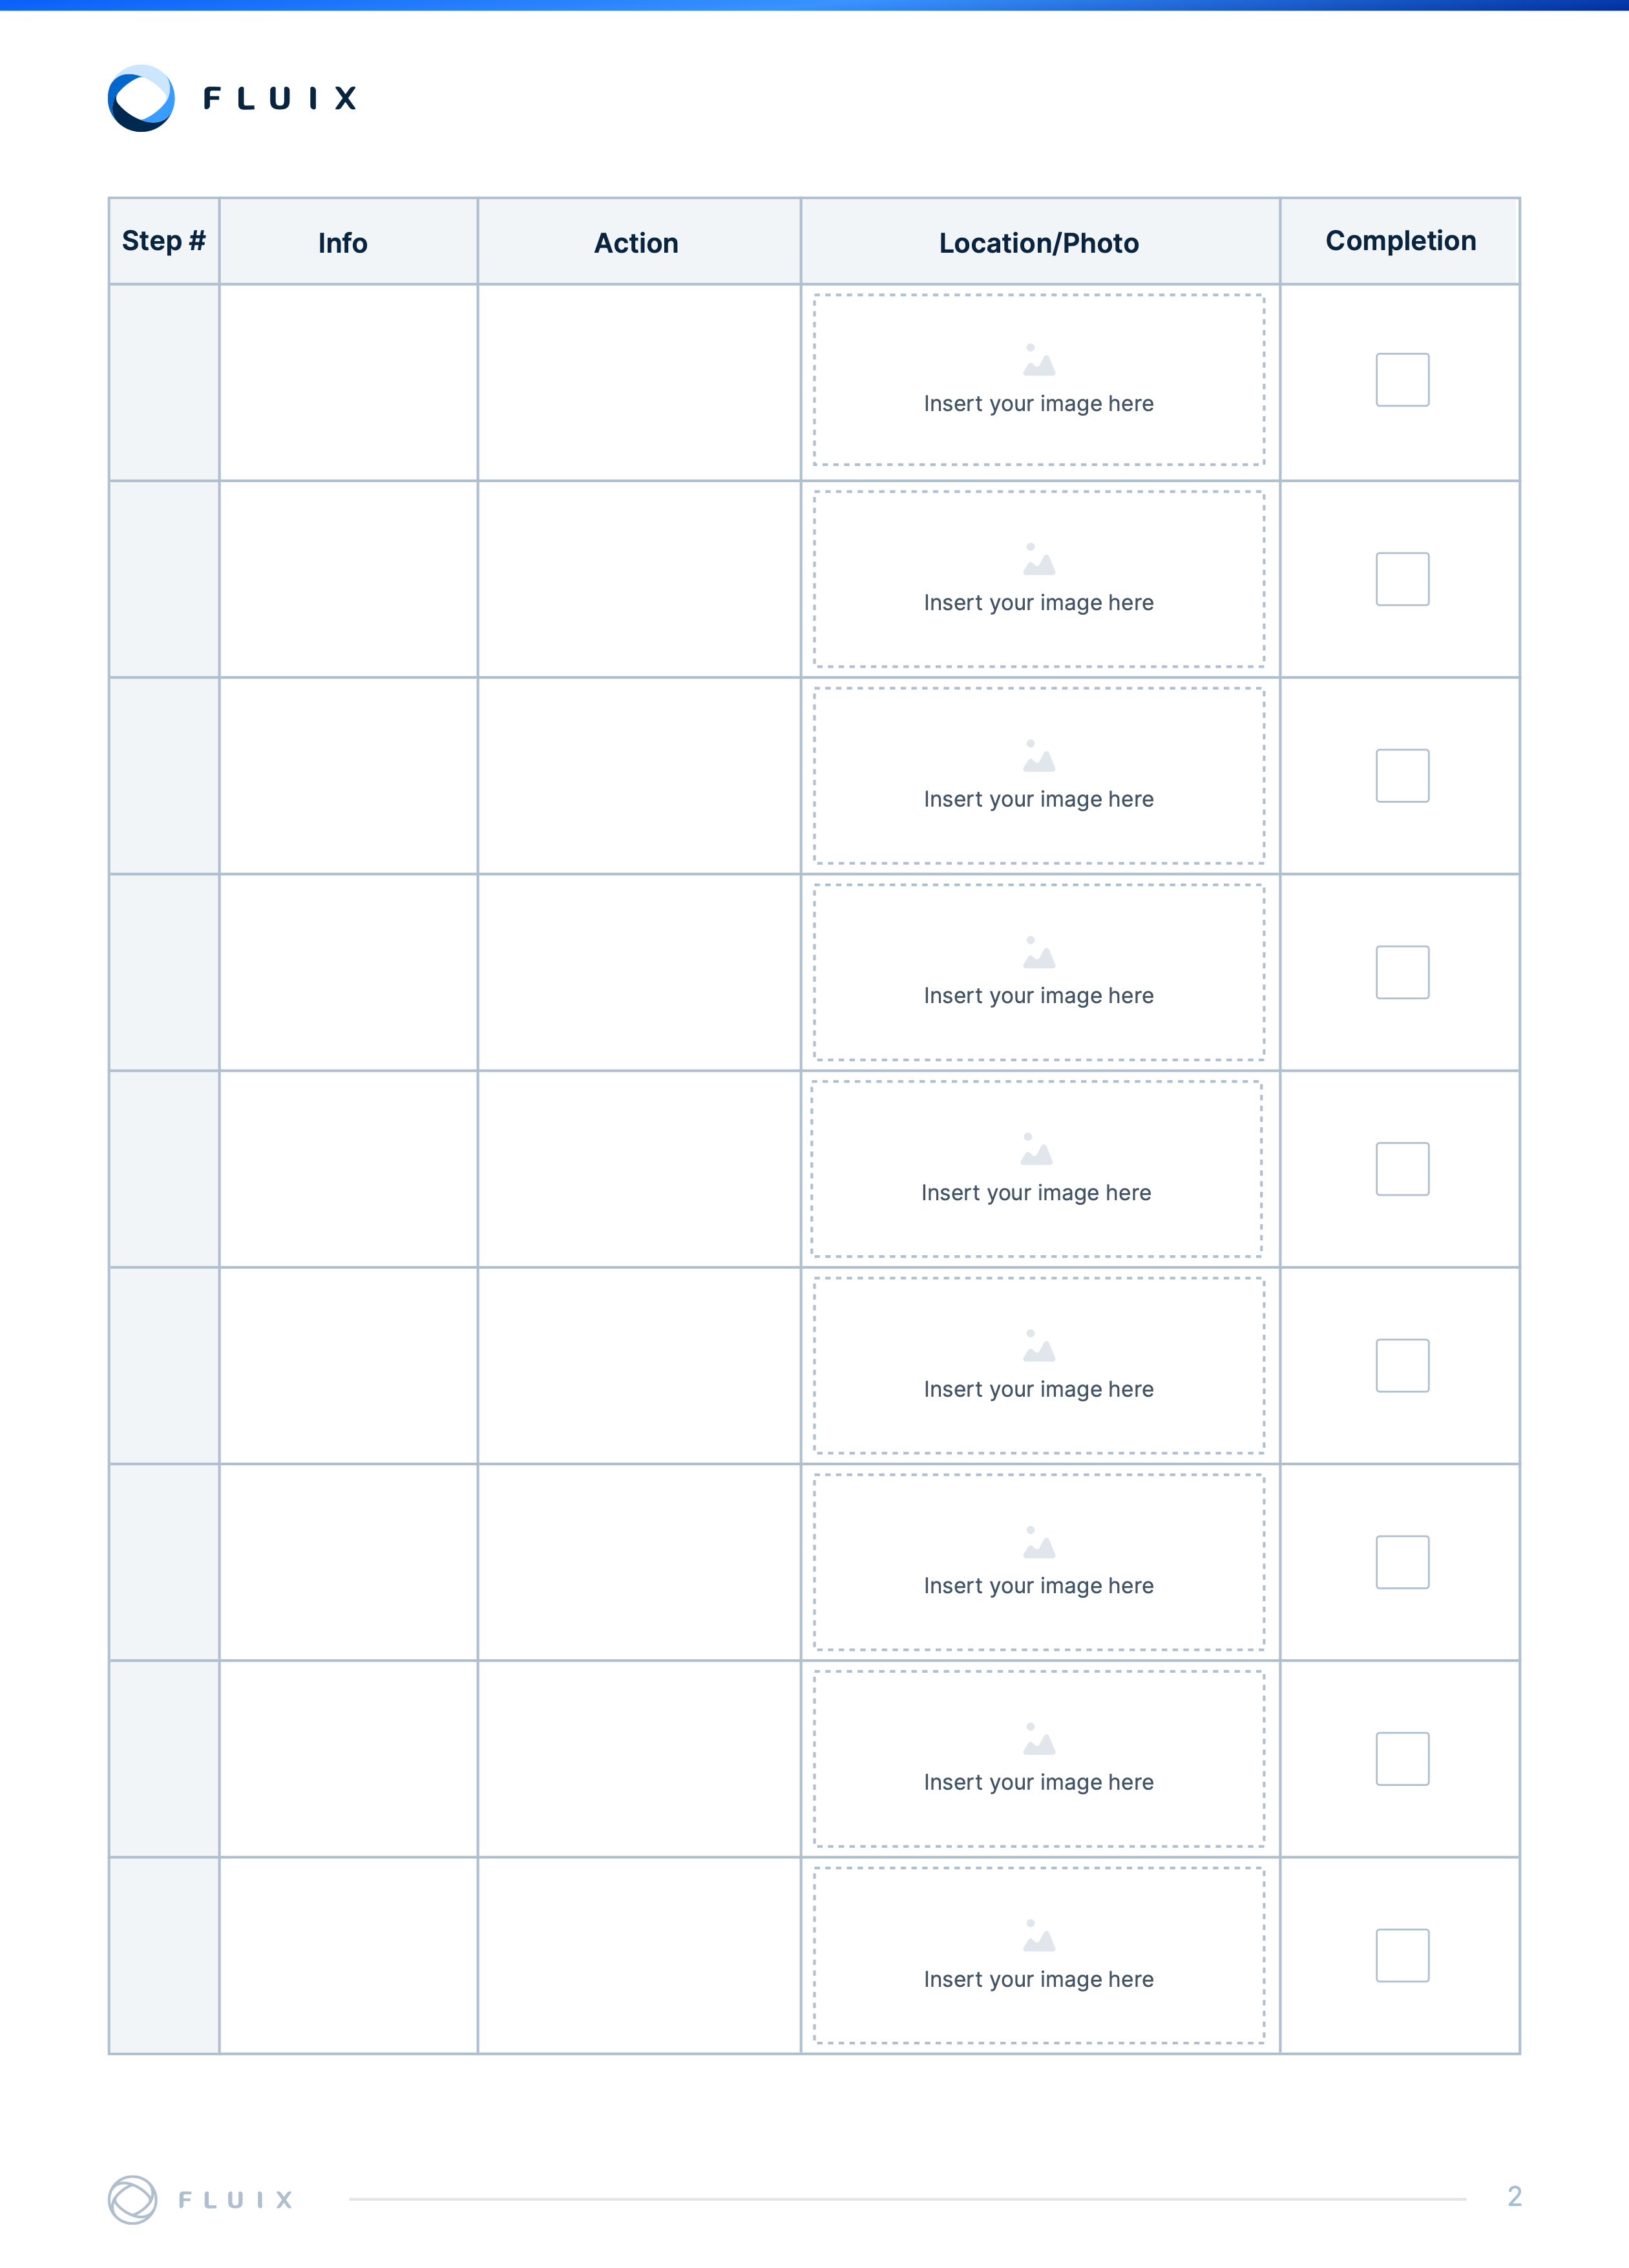Click first row Info cell
The width and height of the screenshot is (1629, 2268).
348,382
